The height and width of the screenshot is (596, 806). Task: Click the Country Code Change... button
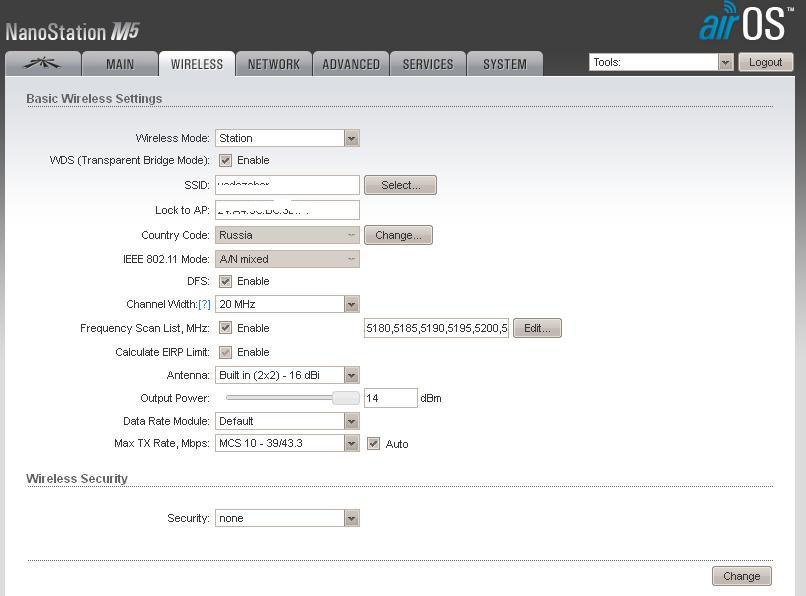point(398,235)
